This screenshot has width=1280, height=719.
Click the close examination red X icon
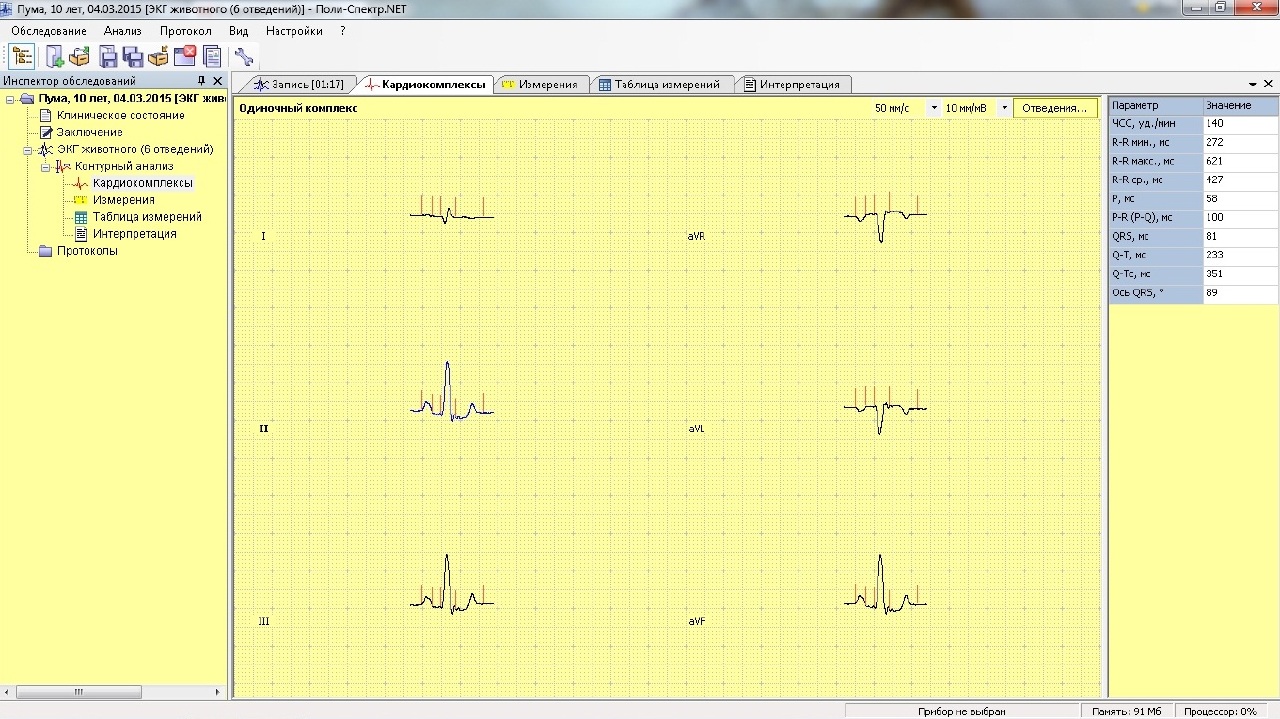(x=185, y=57)
